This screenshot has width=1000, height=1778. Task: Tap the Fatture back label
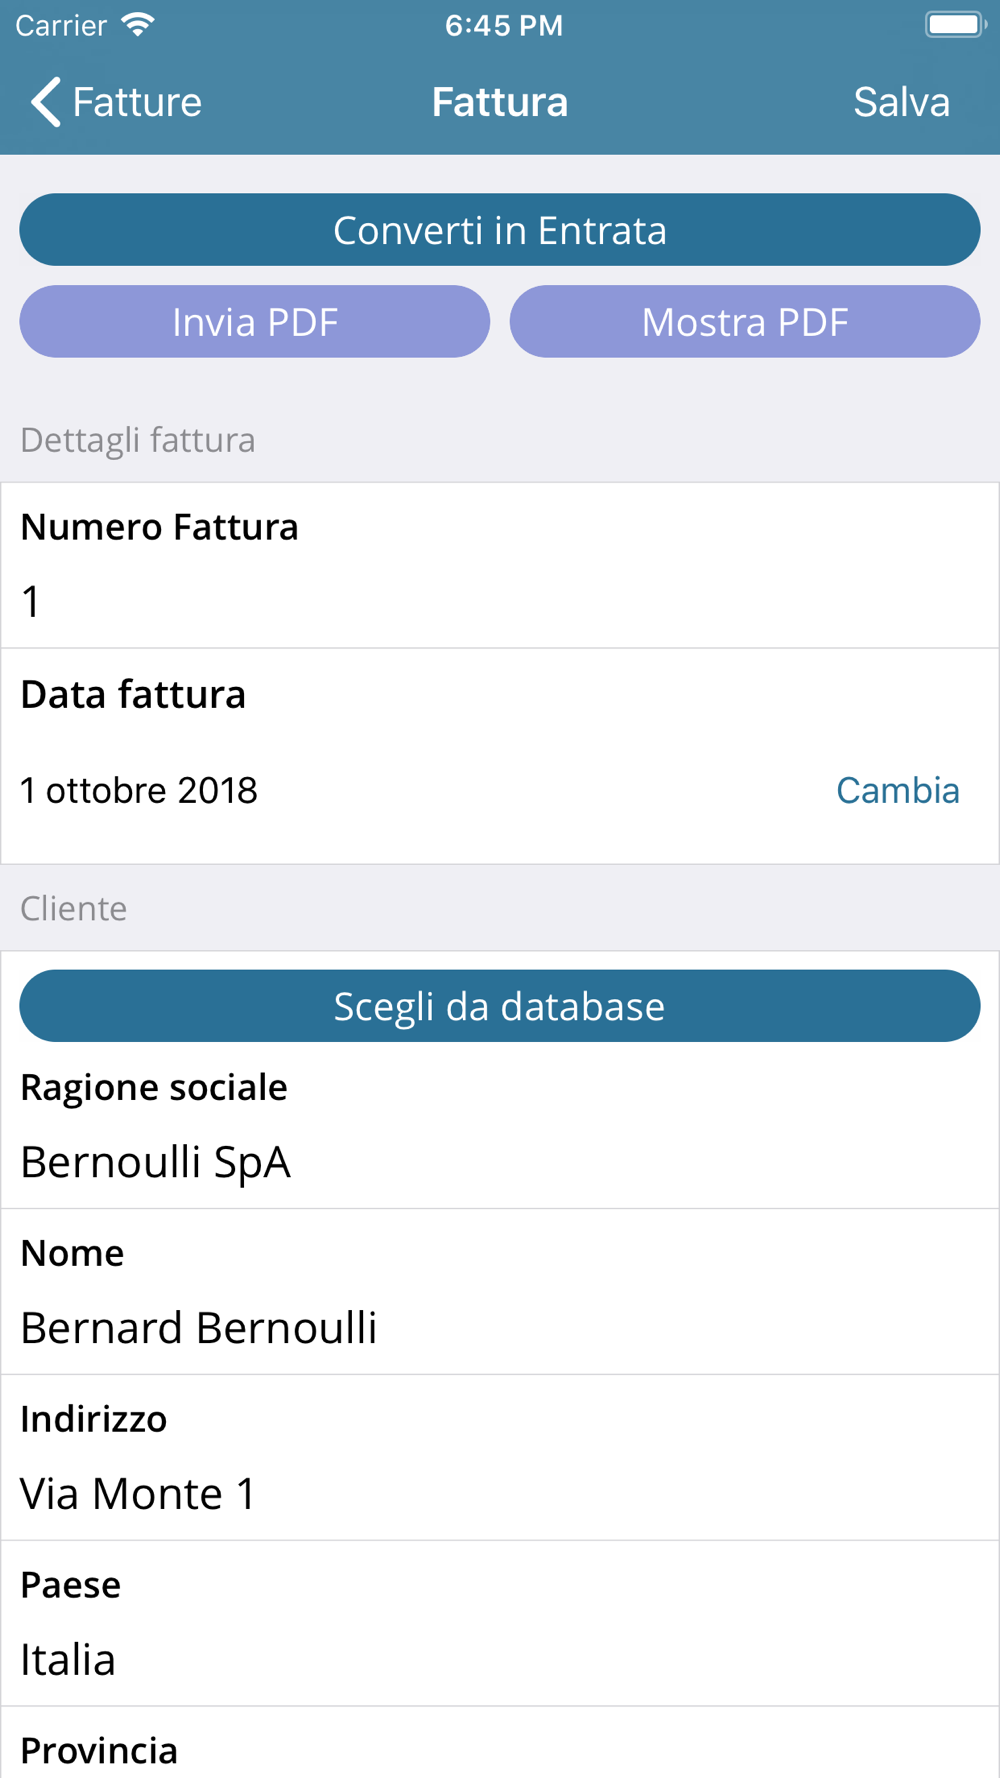pyautogui.click(x=137, y=102)
